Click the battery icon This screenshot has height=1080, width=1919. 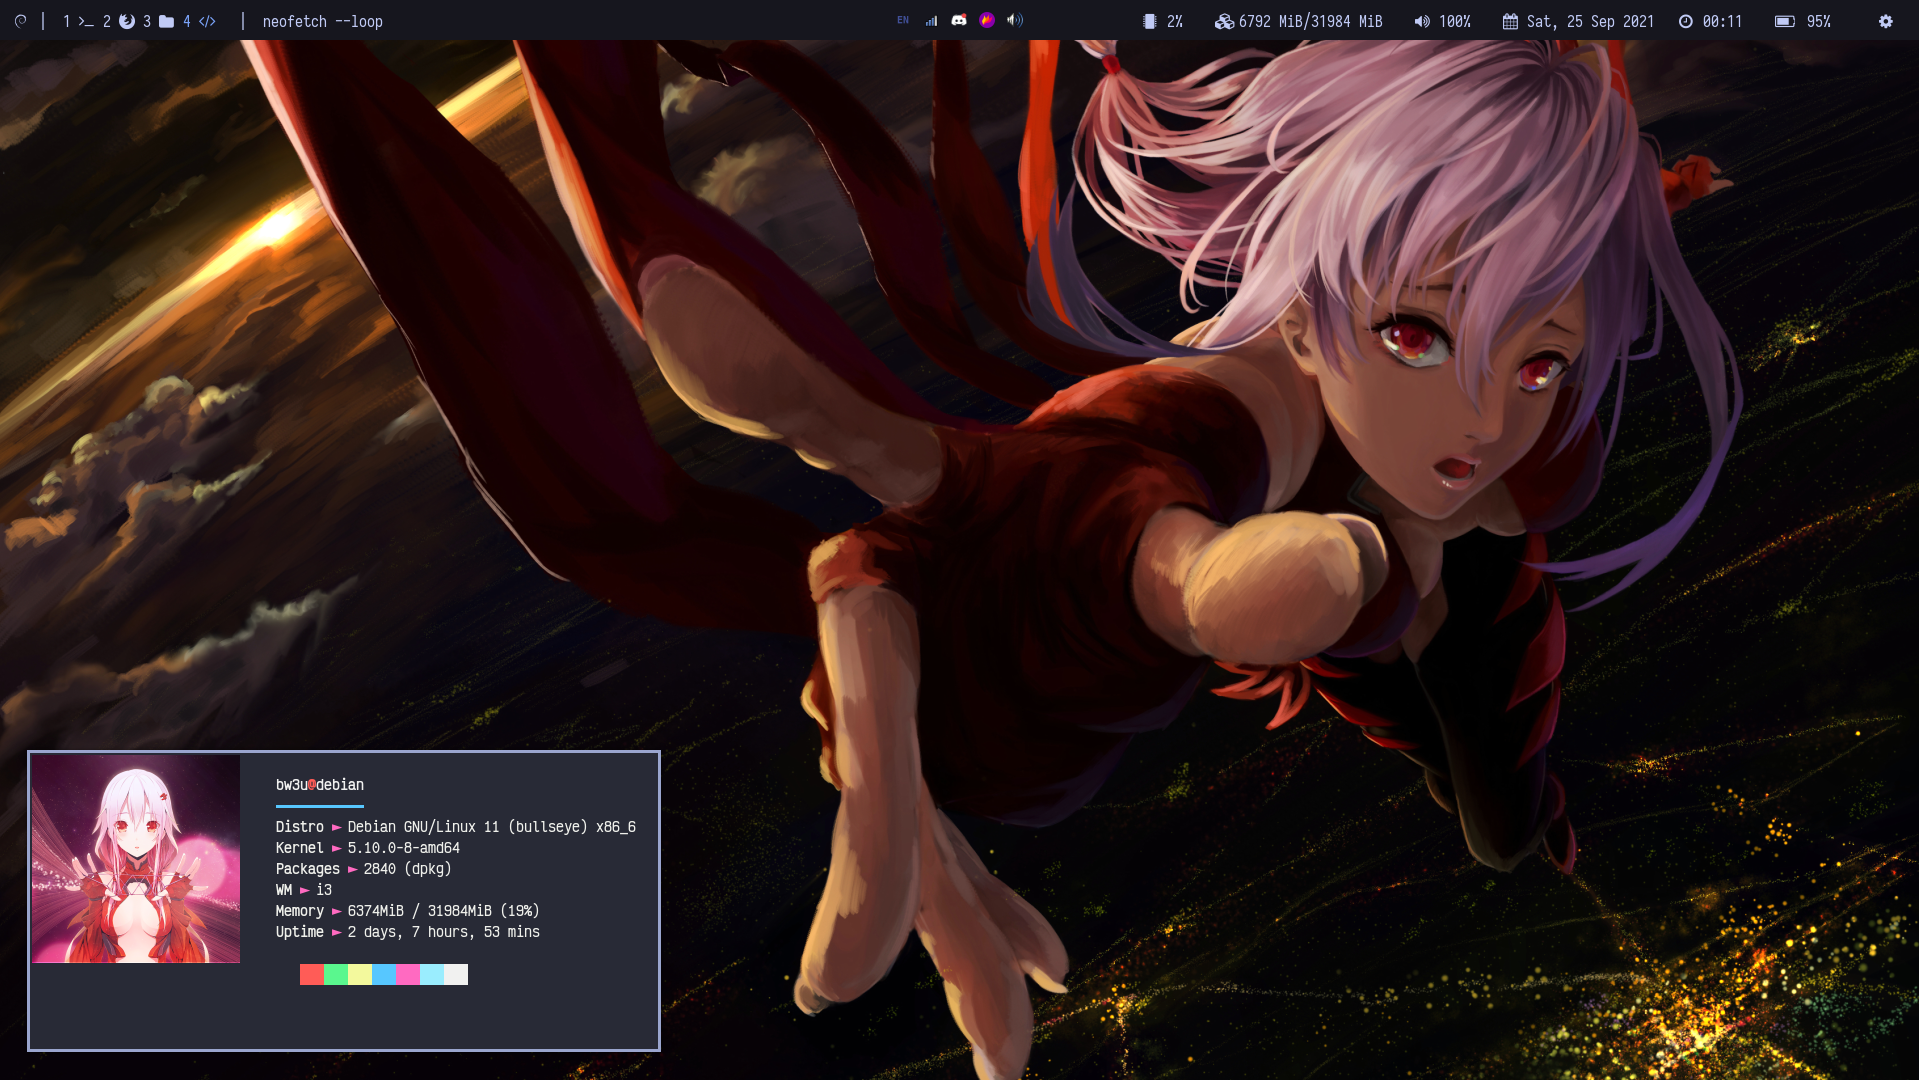click(1785, 21)
